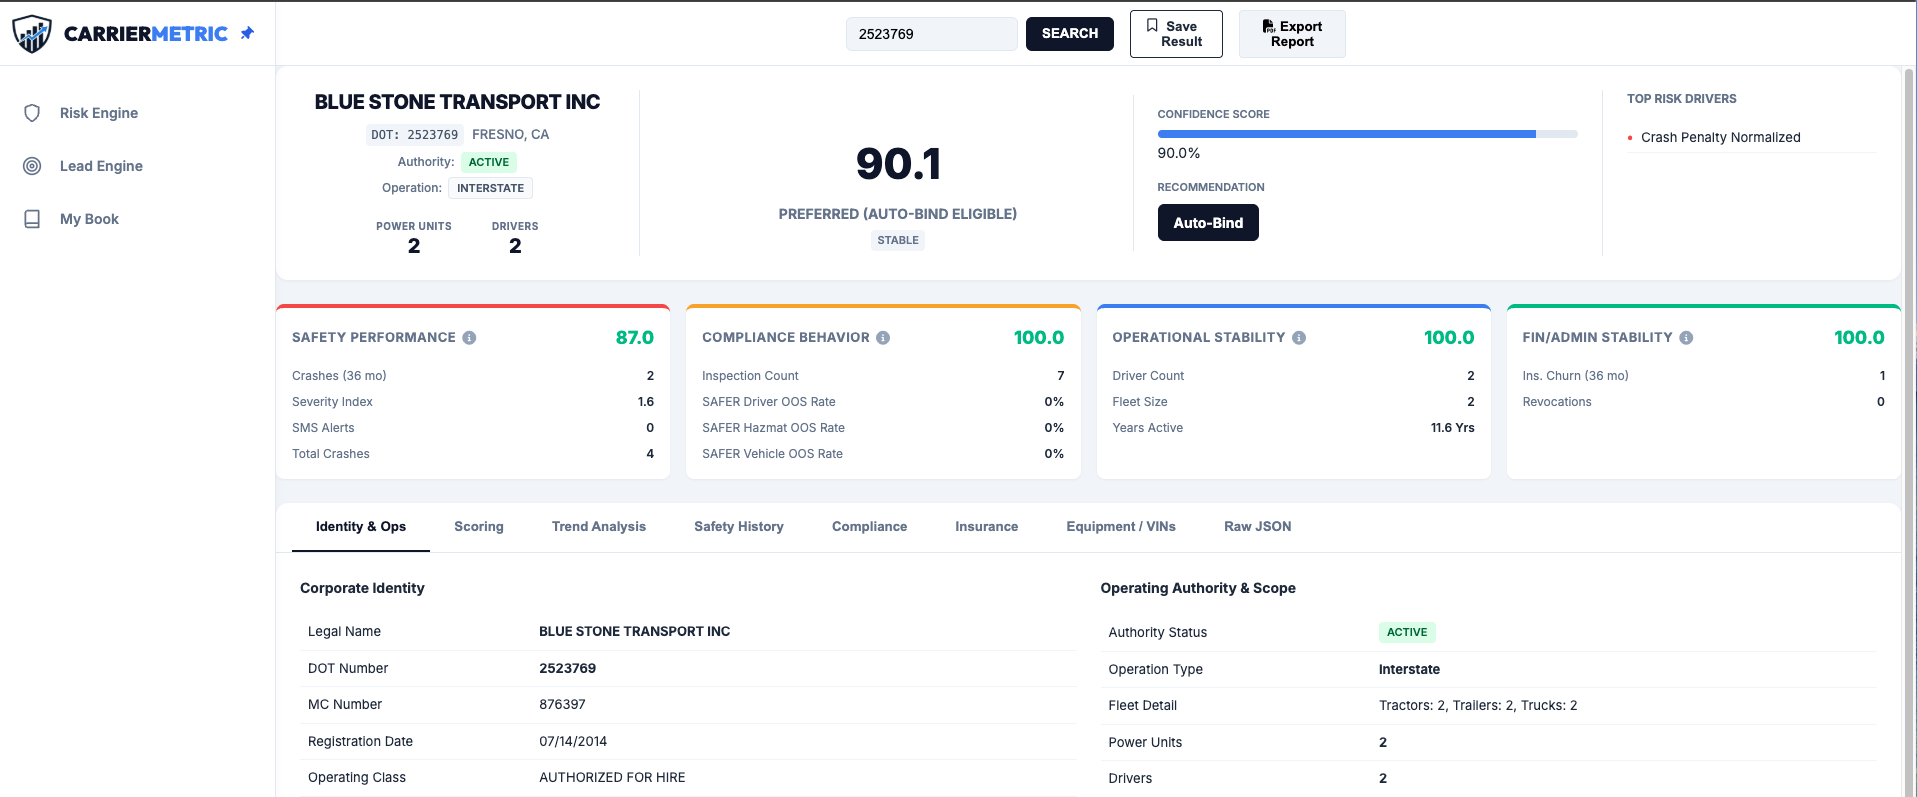The width and height of the screenshot is (1917, 797).
Task: Click the MC Number 876397 value
Action: [562, 705]
